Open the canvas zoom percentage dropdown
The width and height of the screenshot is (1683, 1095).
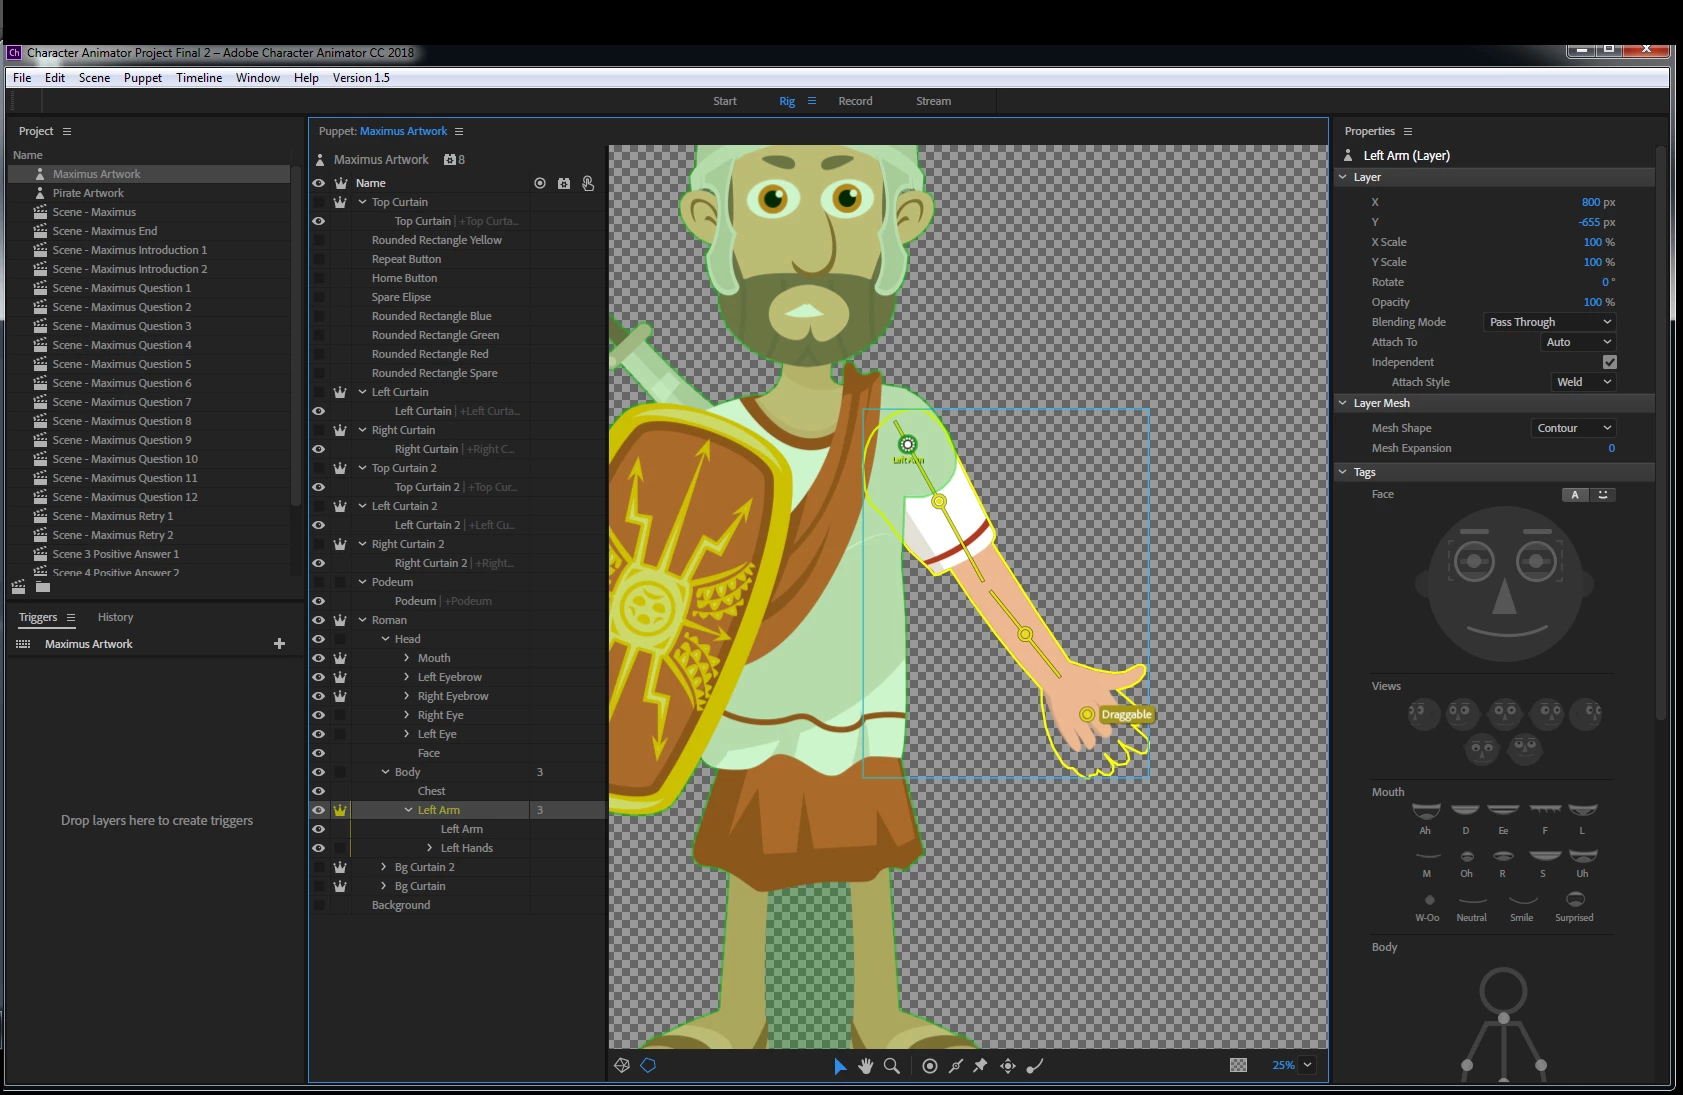tap(1308, 1065)
